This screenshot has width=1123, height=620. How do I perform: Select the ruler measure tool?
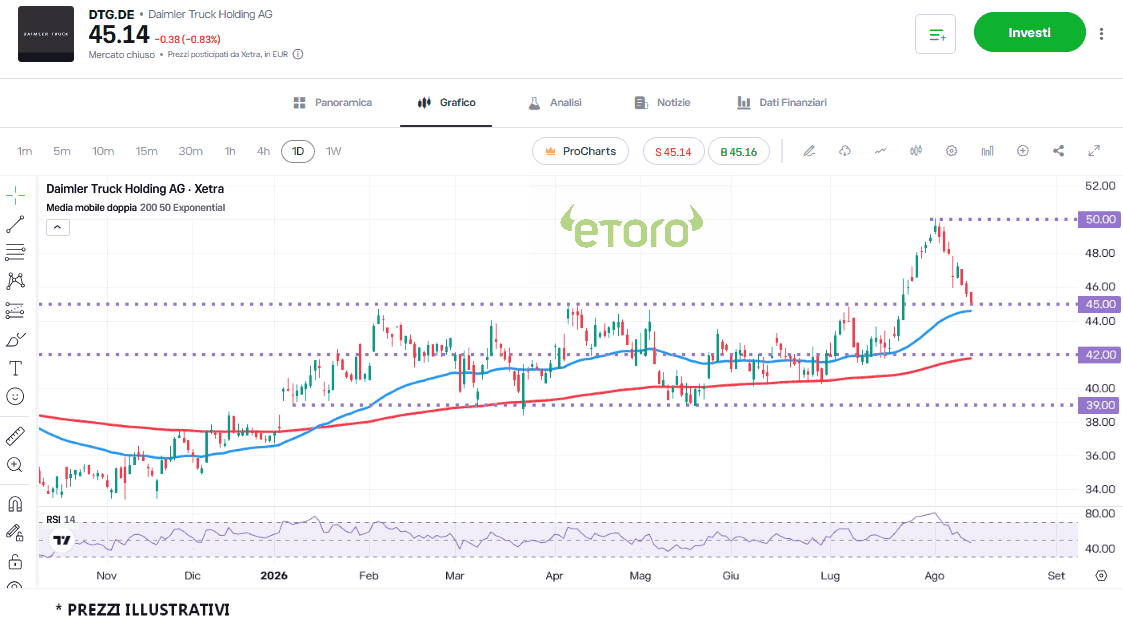click(x=15, y=435)
